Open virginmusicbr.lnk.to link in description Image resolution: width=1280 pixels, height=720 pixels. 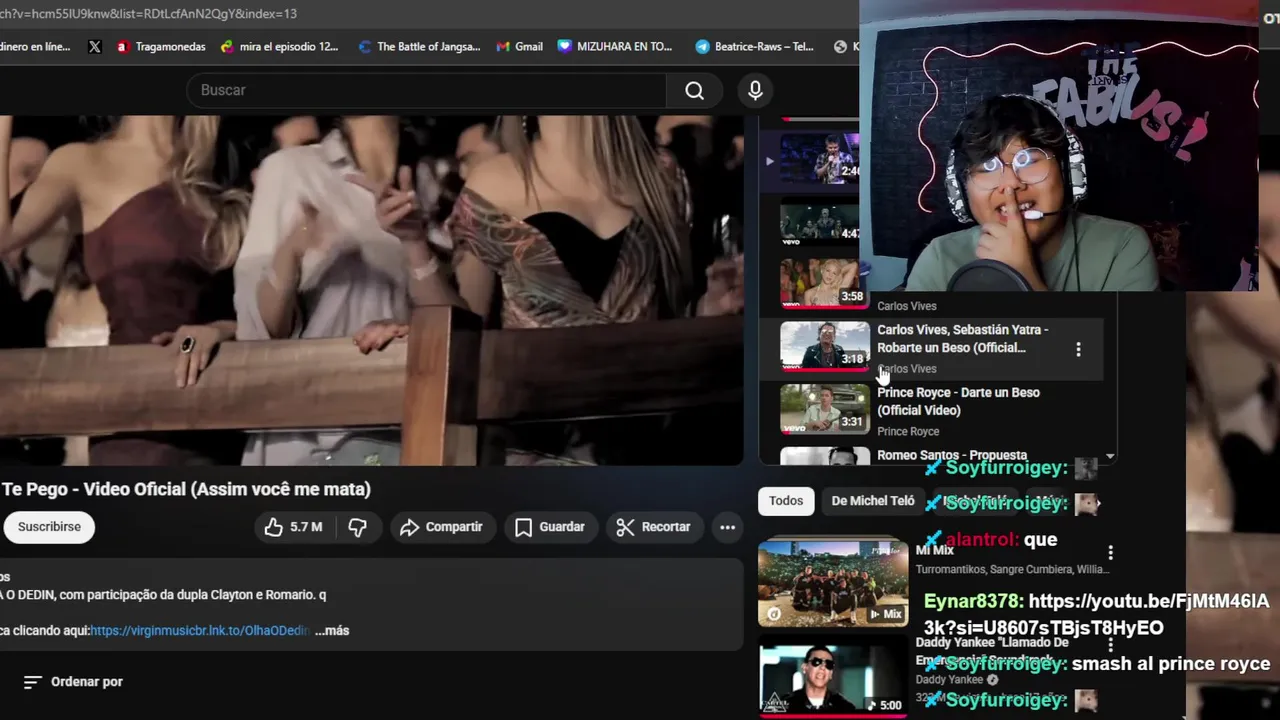pos(200,631)
